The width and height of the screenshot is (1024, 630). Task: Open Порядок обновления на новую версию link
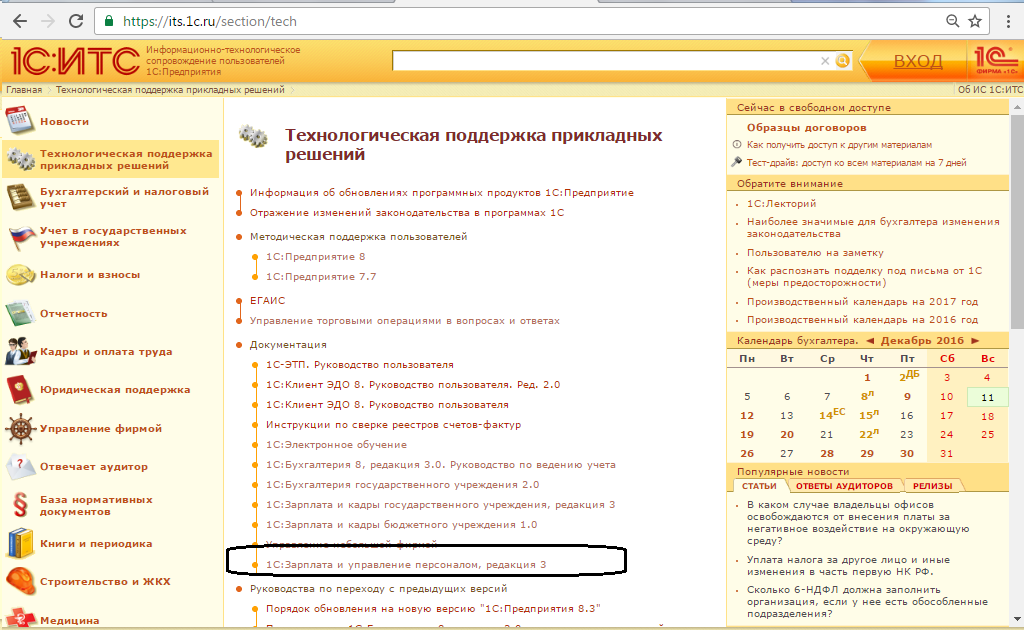(433, 608)
